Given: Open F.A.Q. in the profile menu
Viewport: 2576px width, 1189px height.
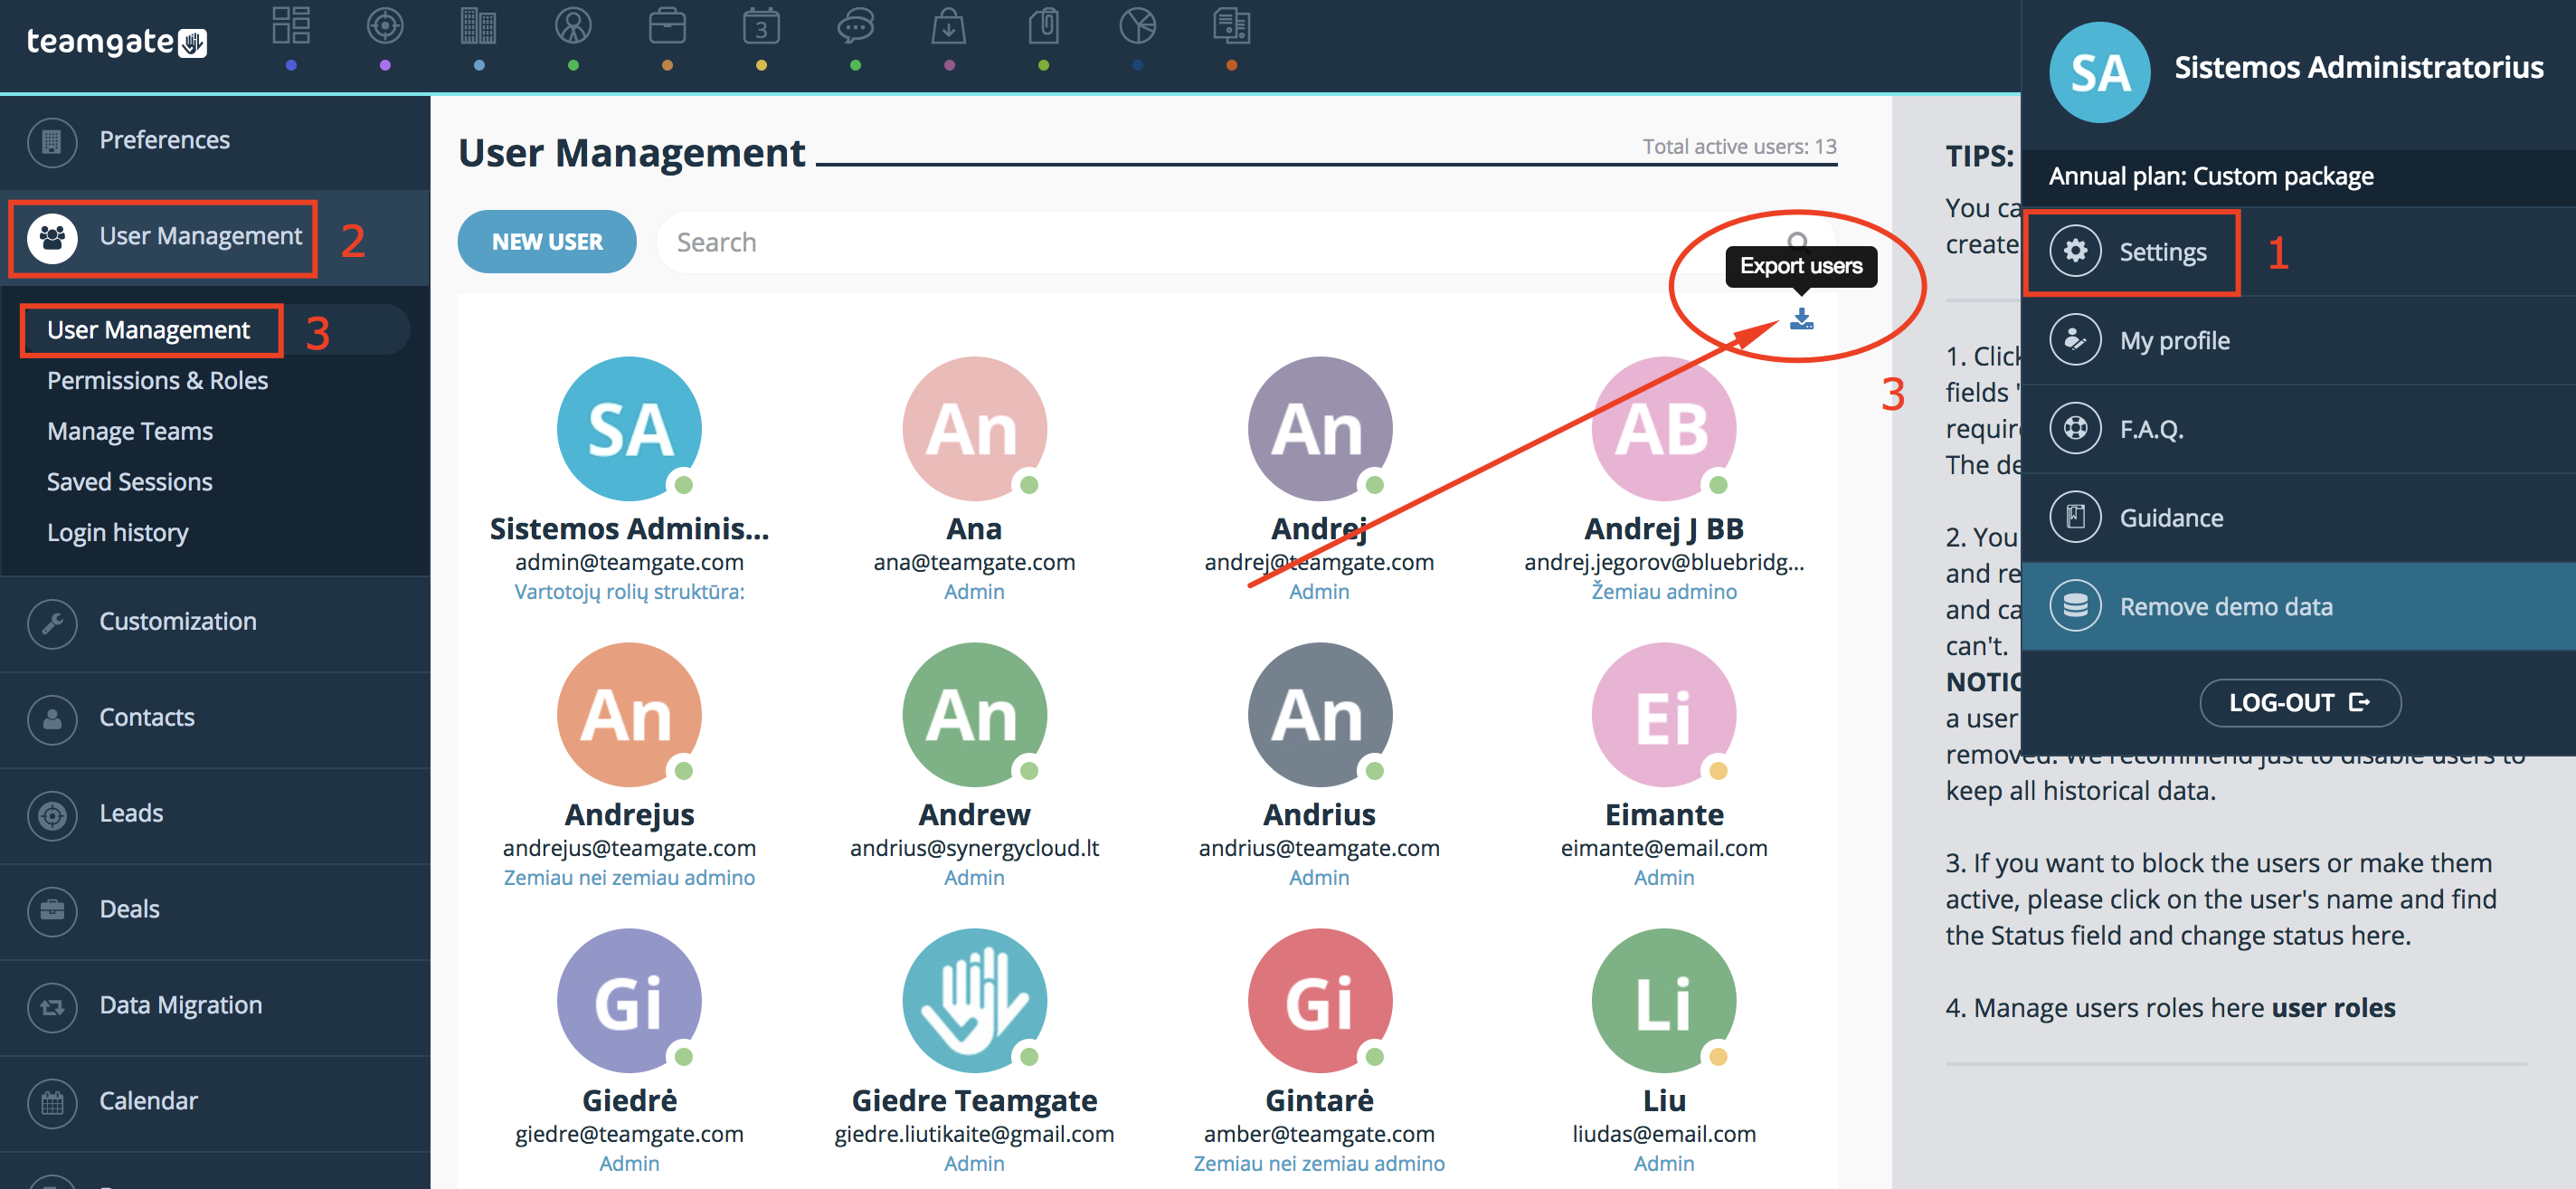Looking at the screenshot, I should click(x=2298, y=429).
